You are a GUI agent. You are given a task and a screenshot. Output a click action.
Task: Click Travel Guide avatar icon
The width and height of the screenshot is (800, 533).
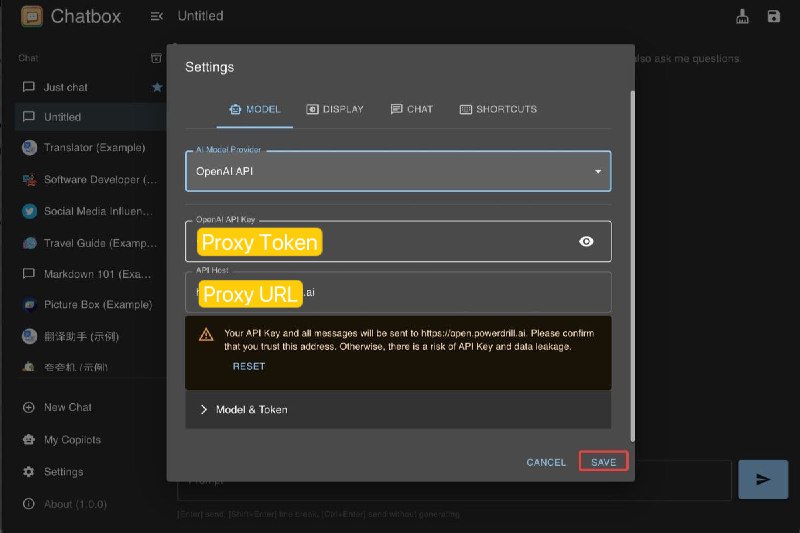(x=30, y=243)
